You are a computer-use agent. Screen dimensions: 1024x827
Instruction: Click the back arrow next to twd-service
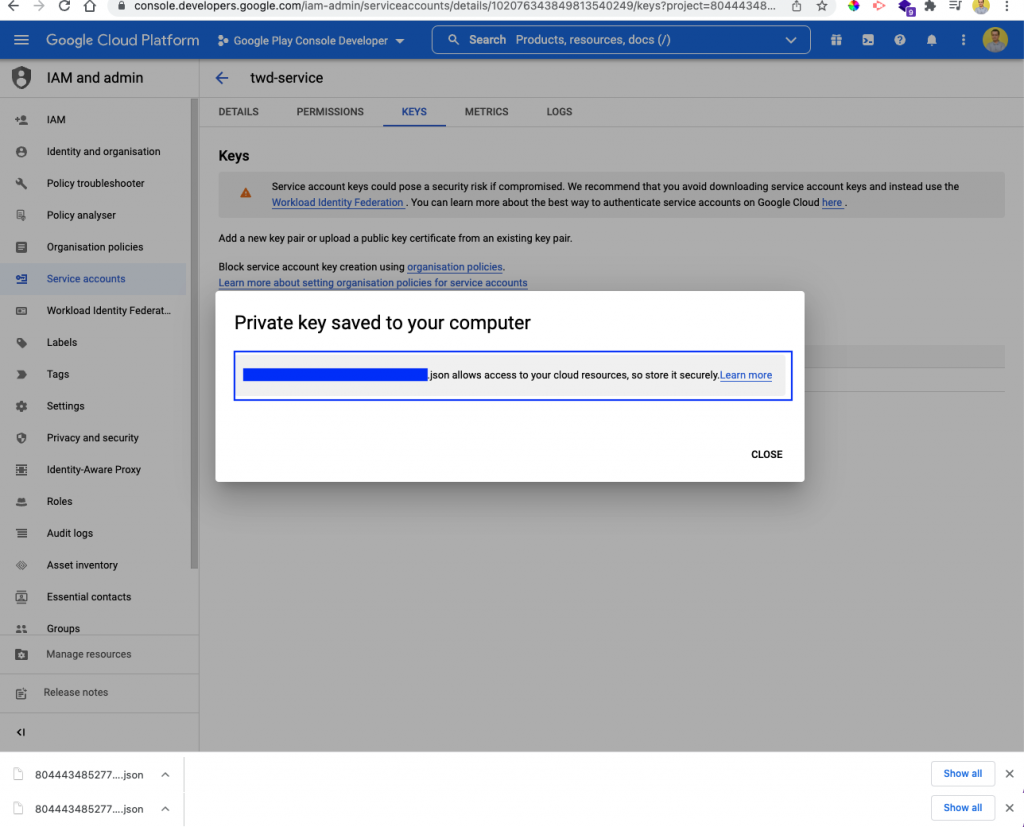[222, 78]
